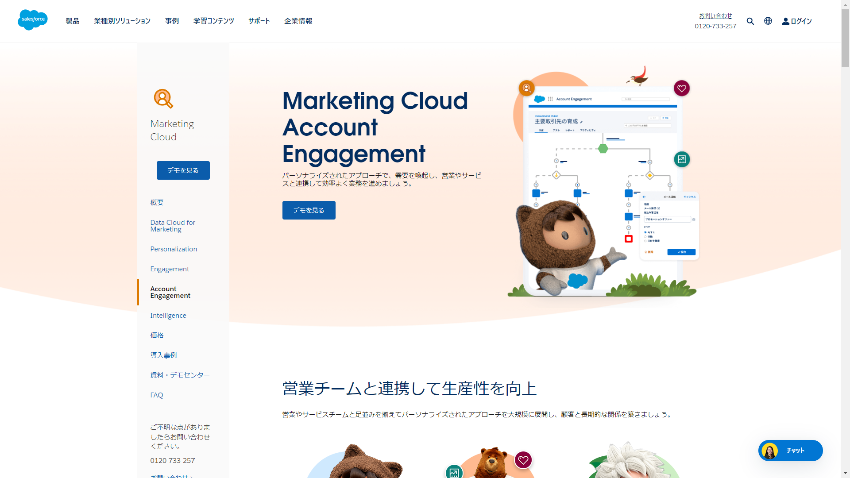The image size is (850, 478).
Task: Click the sidebar デモを見る button
Action: tap(183, 170)
